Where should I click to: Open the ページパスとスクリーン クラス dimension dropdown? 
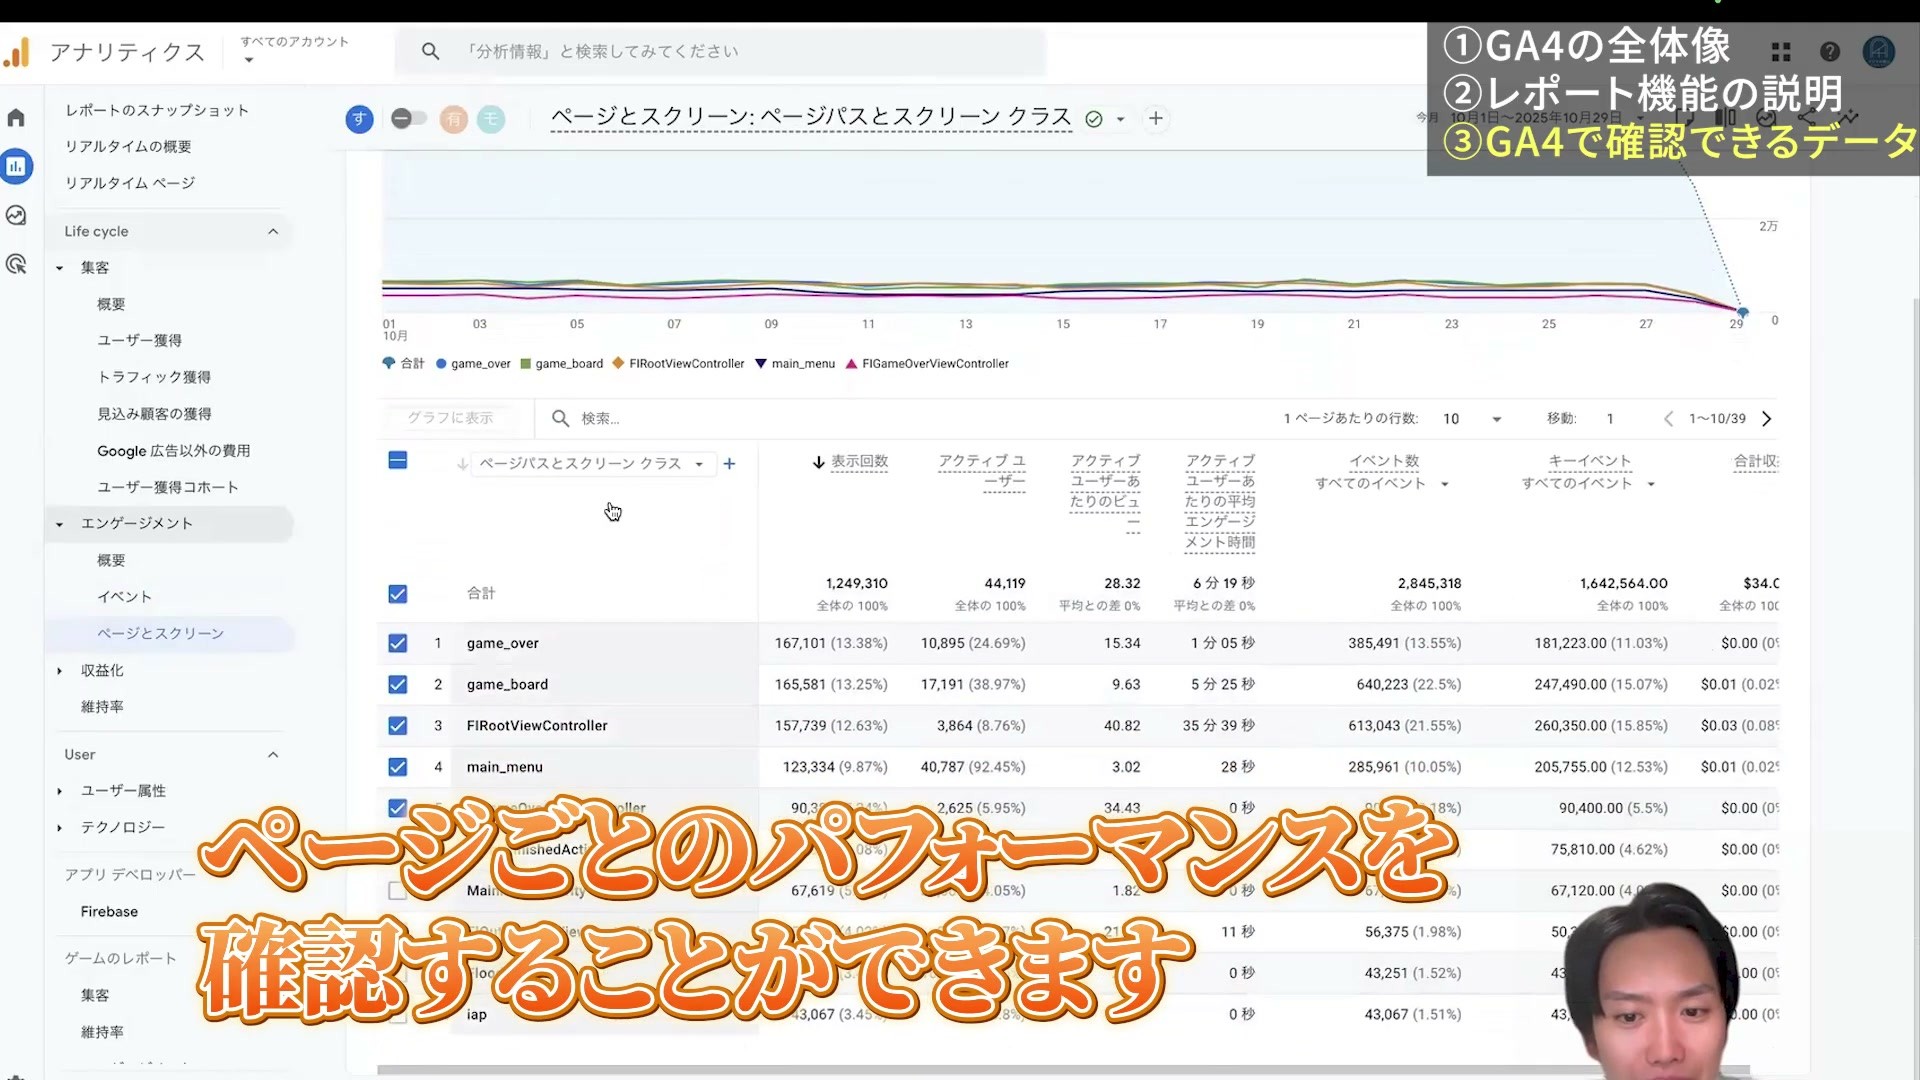coord(592,464)
